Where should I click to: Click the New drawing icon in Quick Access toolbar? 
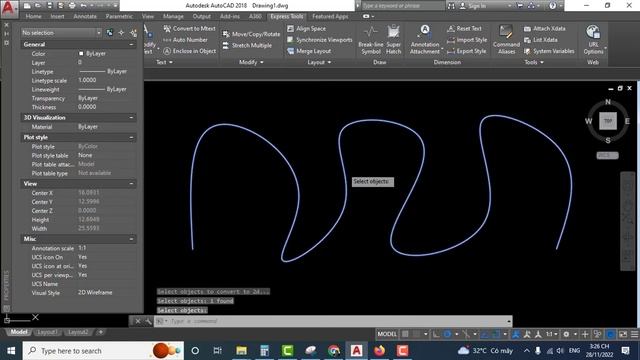pos(27,6)
